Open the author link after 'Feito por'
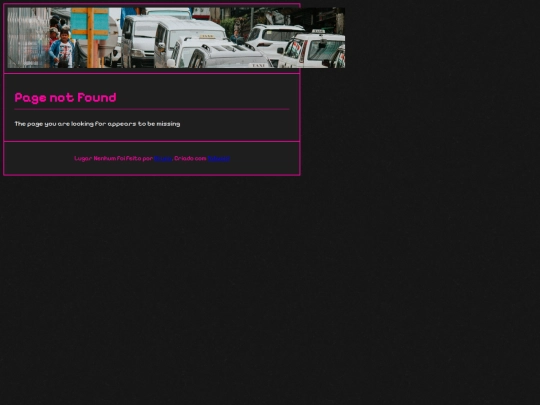Screen dimensions: 540x405 tap(163, 158)
